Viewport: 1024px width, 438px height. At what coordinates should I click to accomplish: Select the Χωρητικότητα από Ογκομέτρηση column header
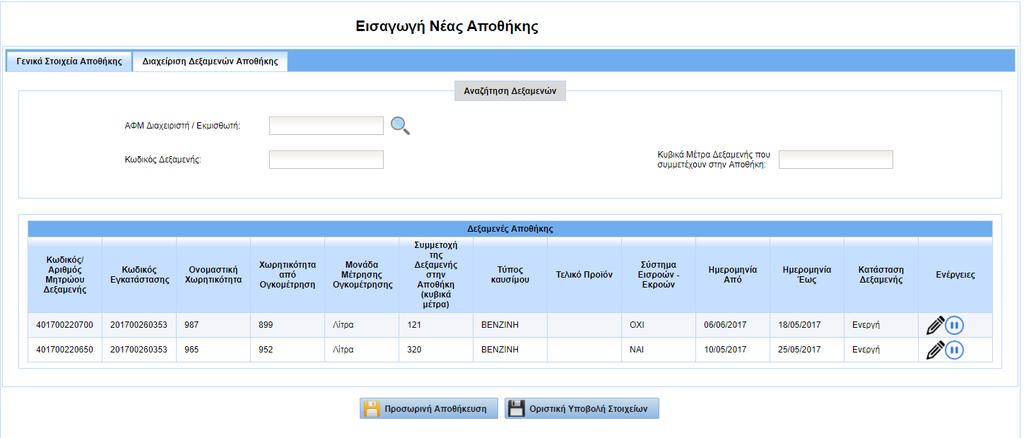(288, 275)
